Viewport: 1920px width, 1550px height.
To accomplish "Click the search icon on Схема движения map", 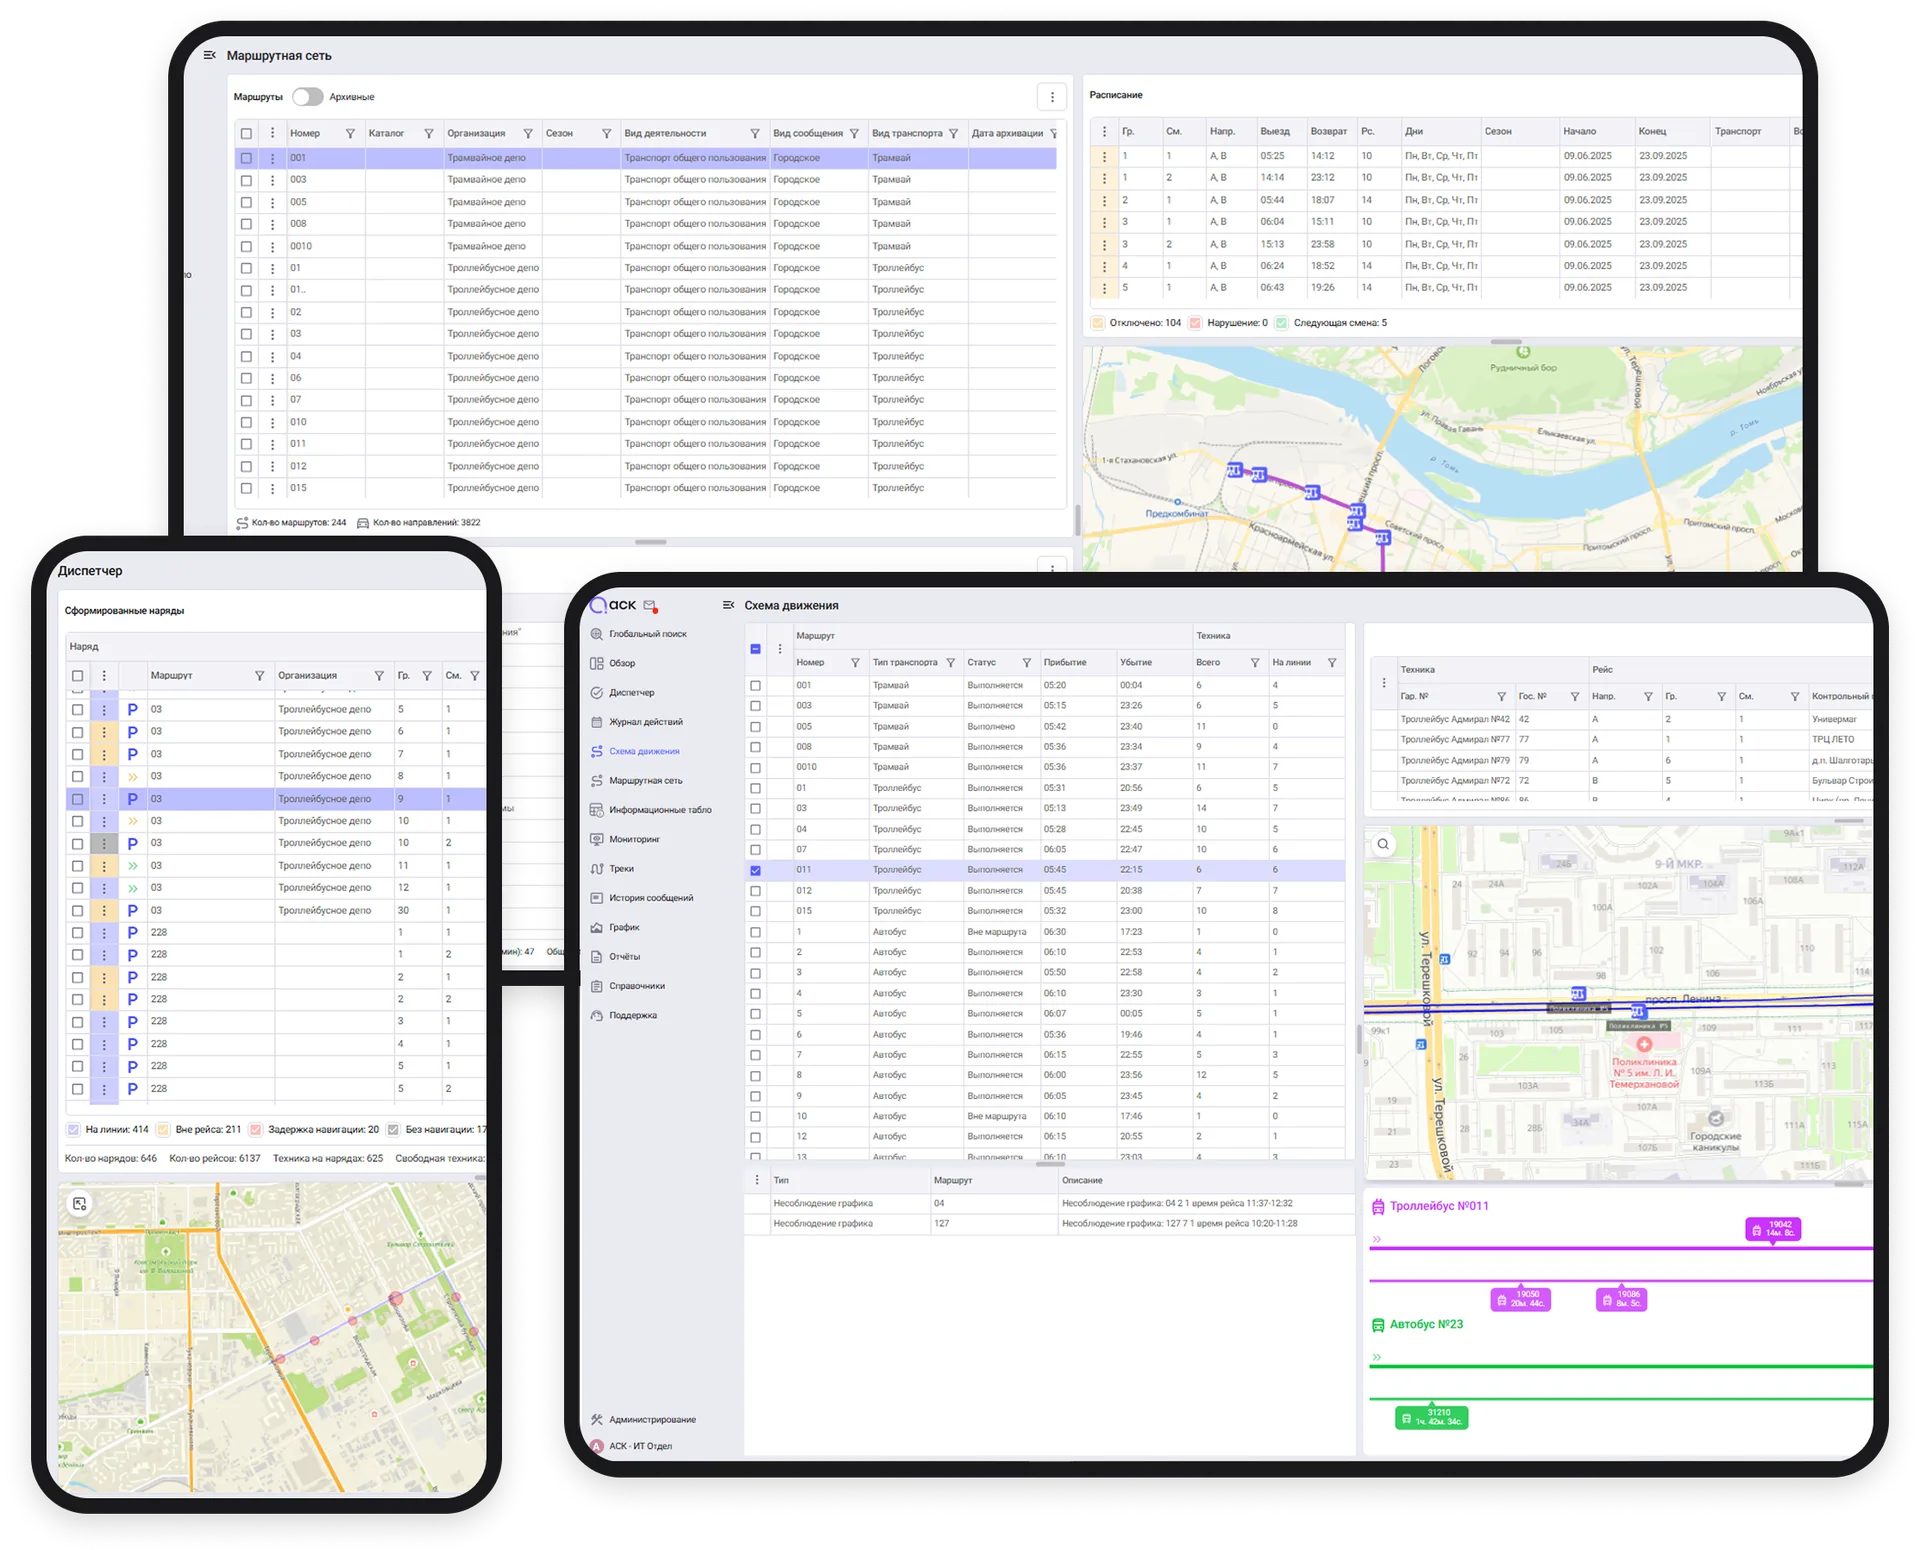I will pyautogui.click(x=1383, y=844).
